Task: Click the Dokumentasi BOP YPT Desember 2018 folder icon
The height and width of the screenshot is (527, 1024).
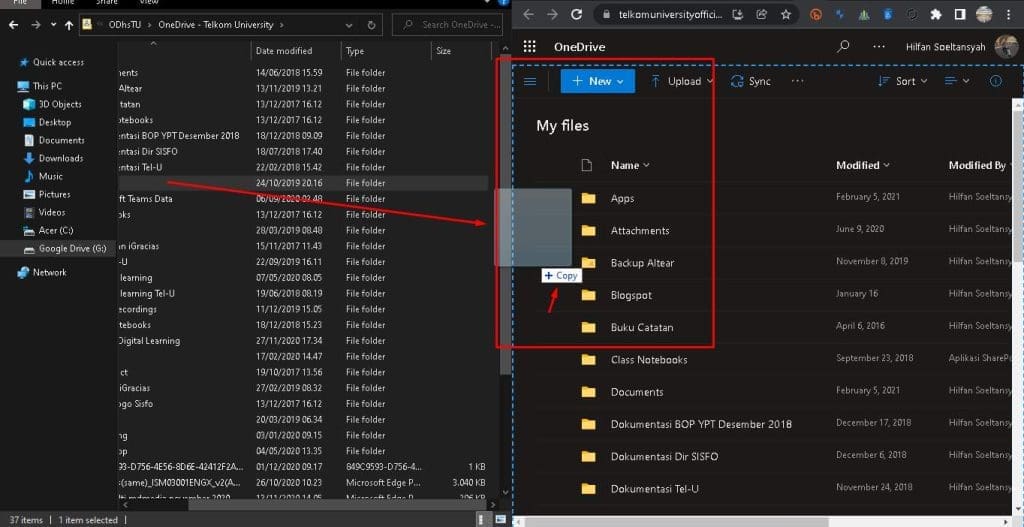Action: click(x=588, y=424)
